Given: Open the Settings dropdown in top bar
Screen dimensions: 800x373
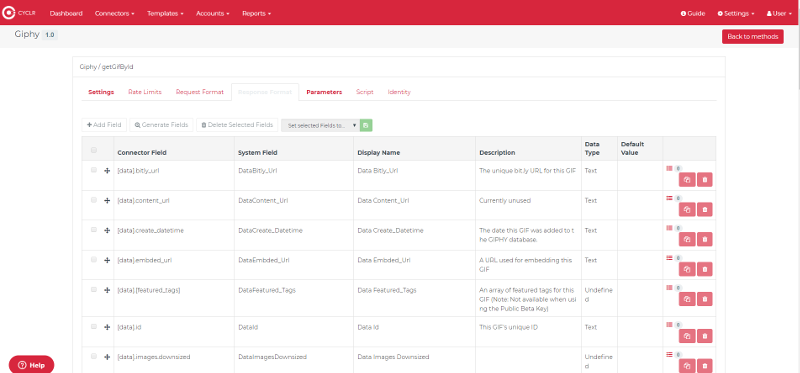Looking at the screenshot, I should point(736,14).
